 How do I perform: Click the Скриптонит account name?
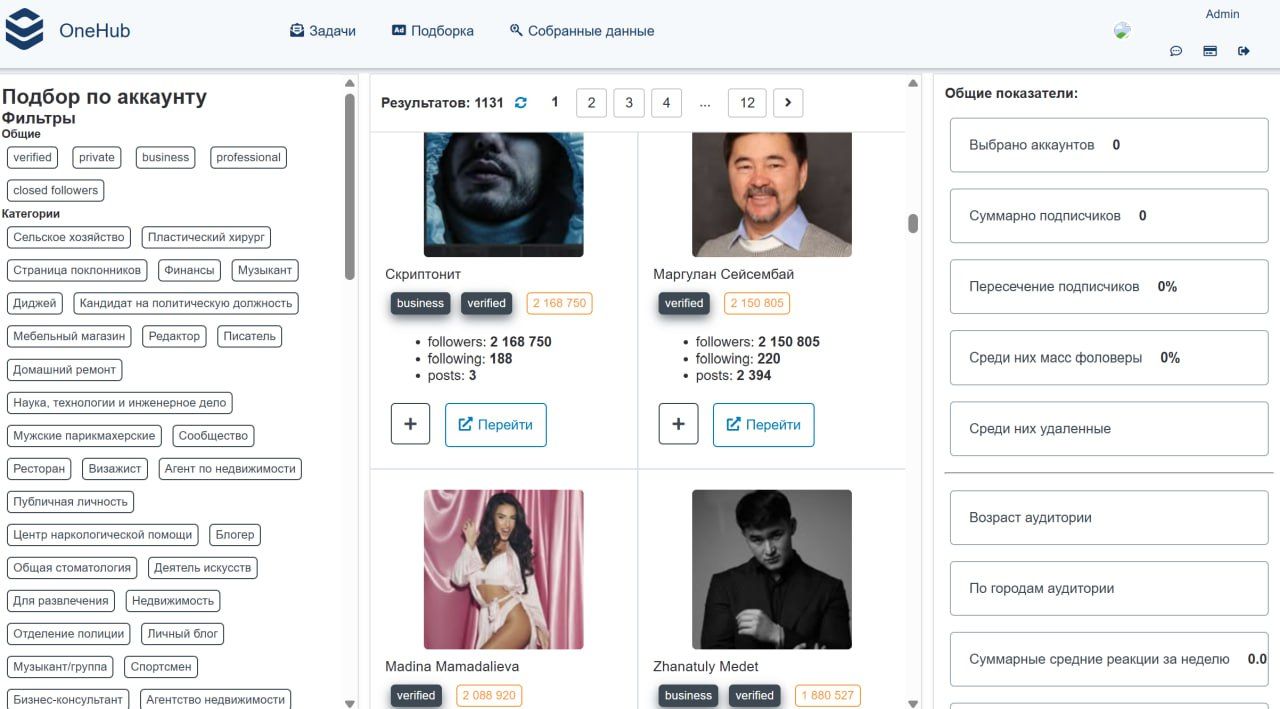click(423, 274)
